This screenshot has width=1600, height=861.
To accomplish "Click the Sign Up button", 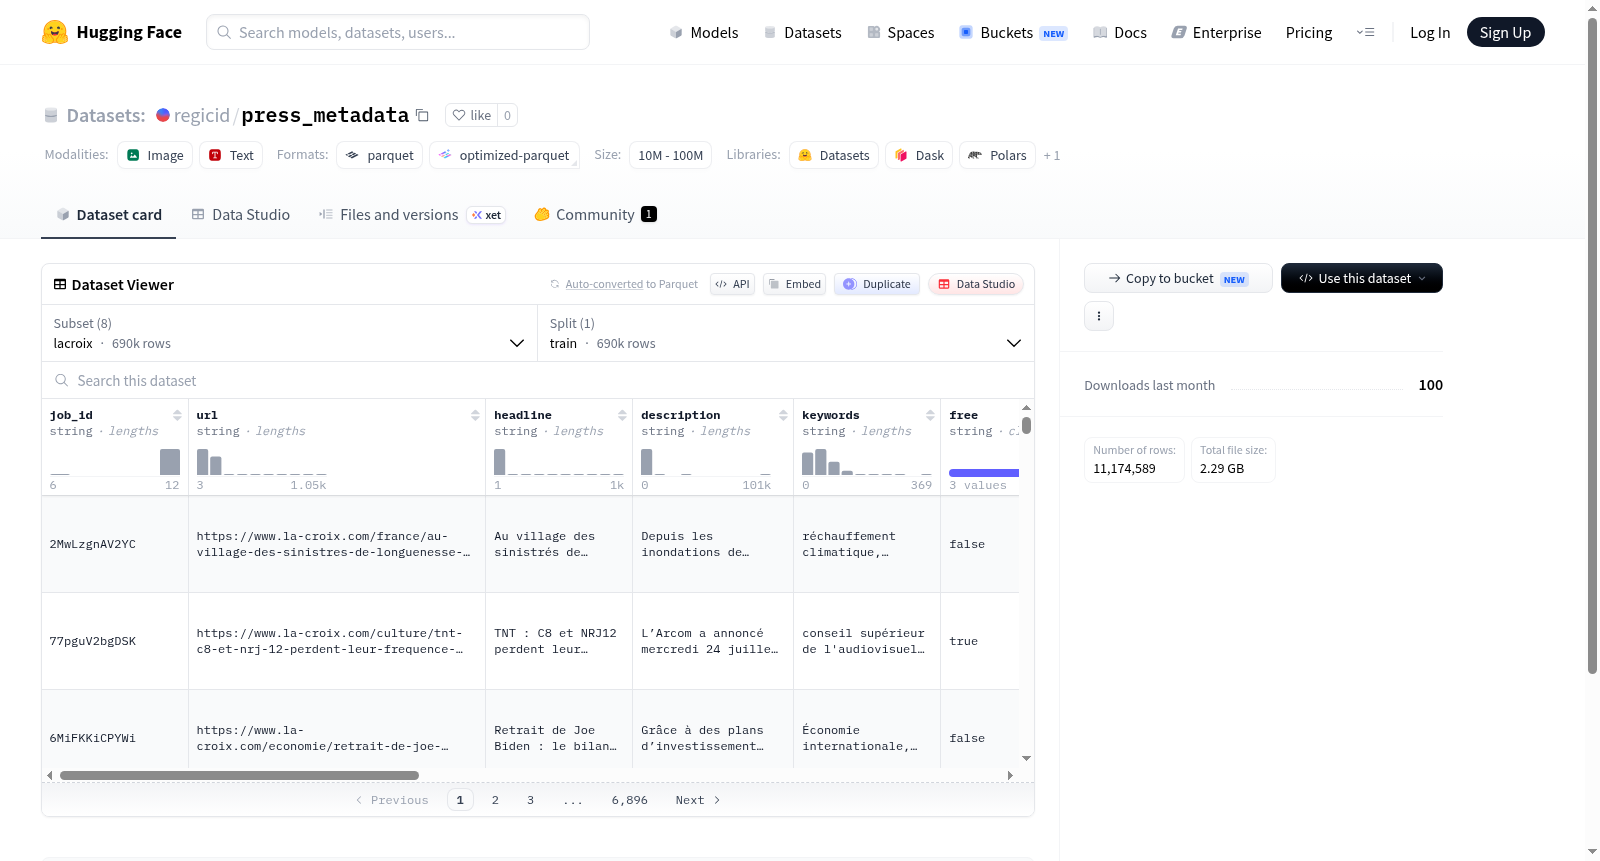I will pyautogui.click(x=1505, y=32).
